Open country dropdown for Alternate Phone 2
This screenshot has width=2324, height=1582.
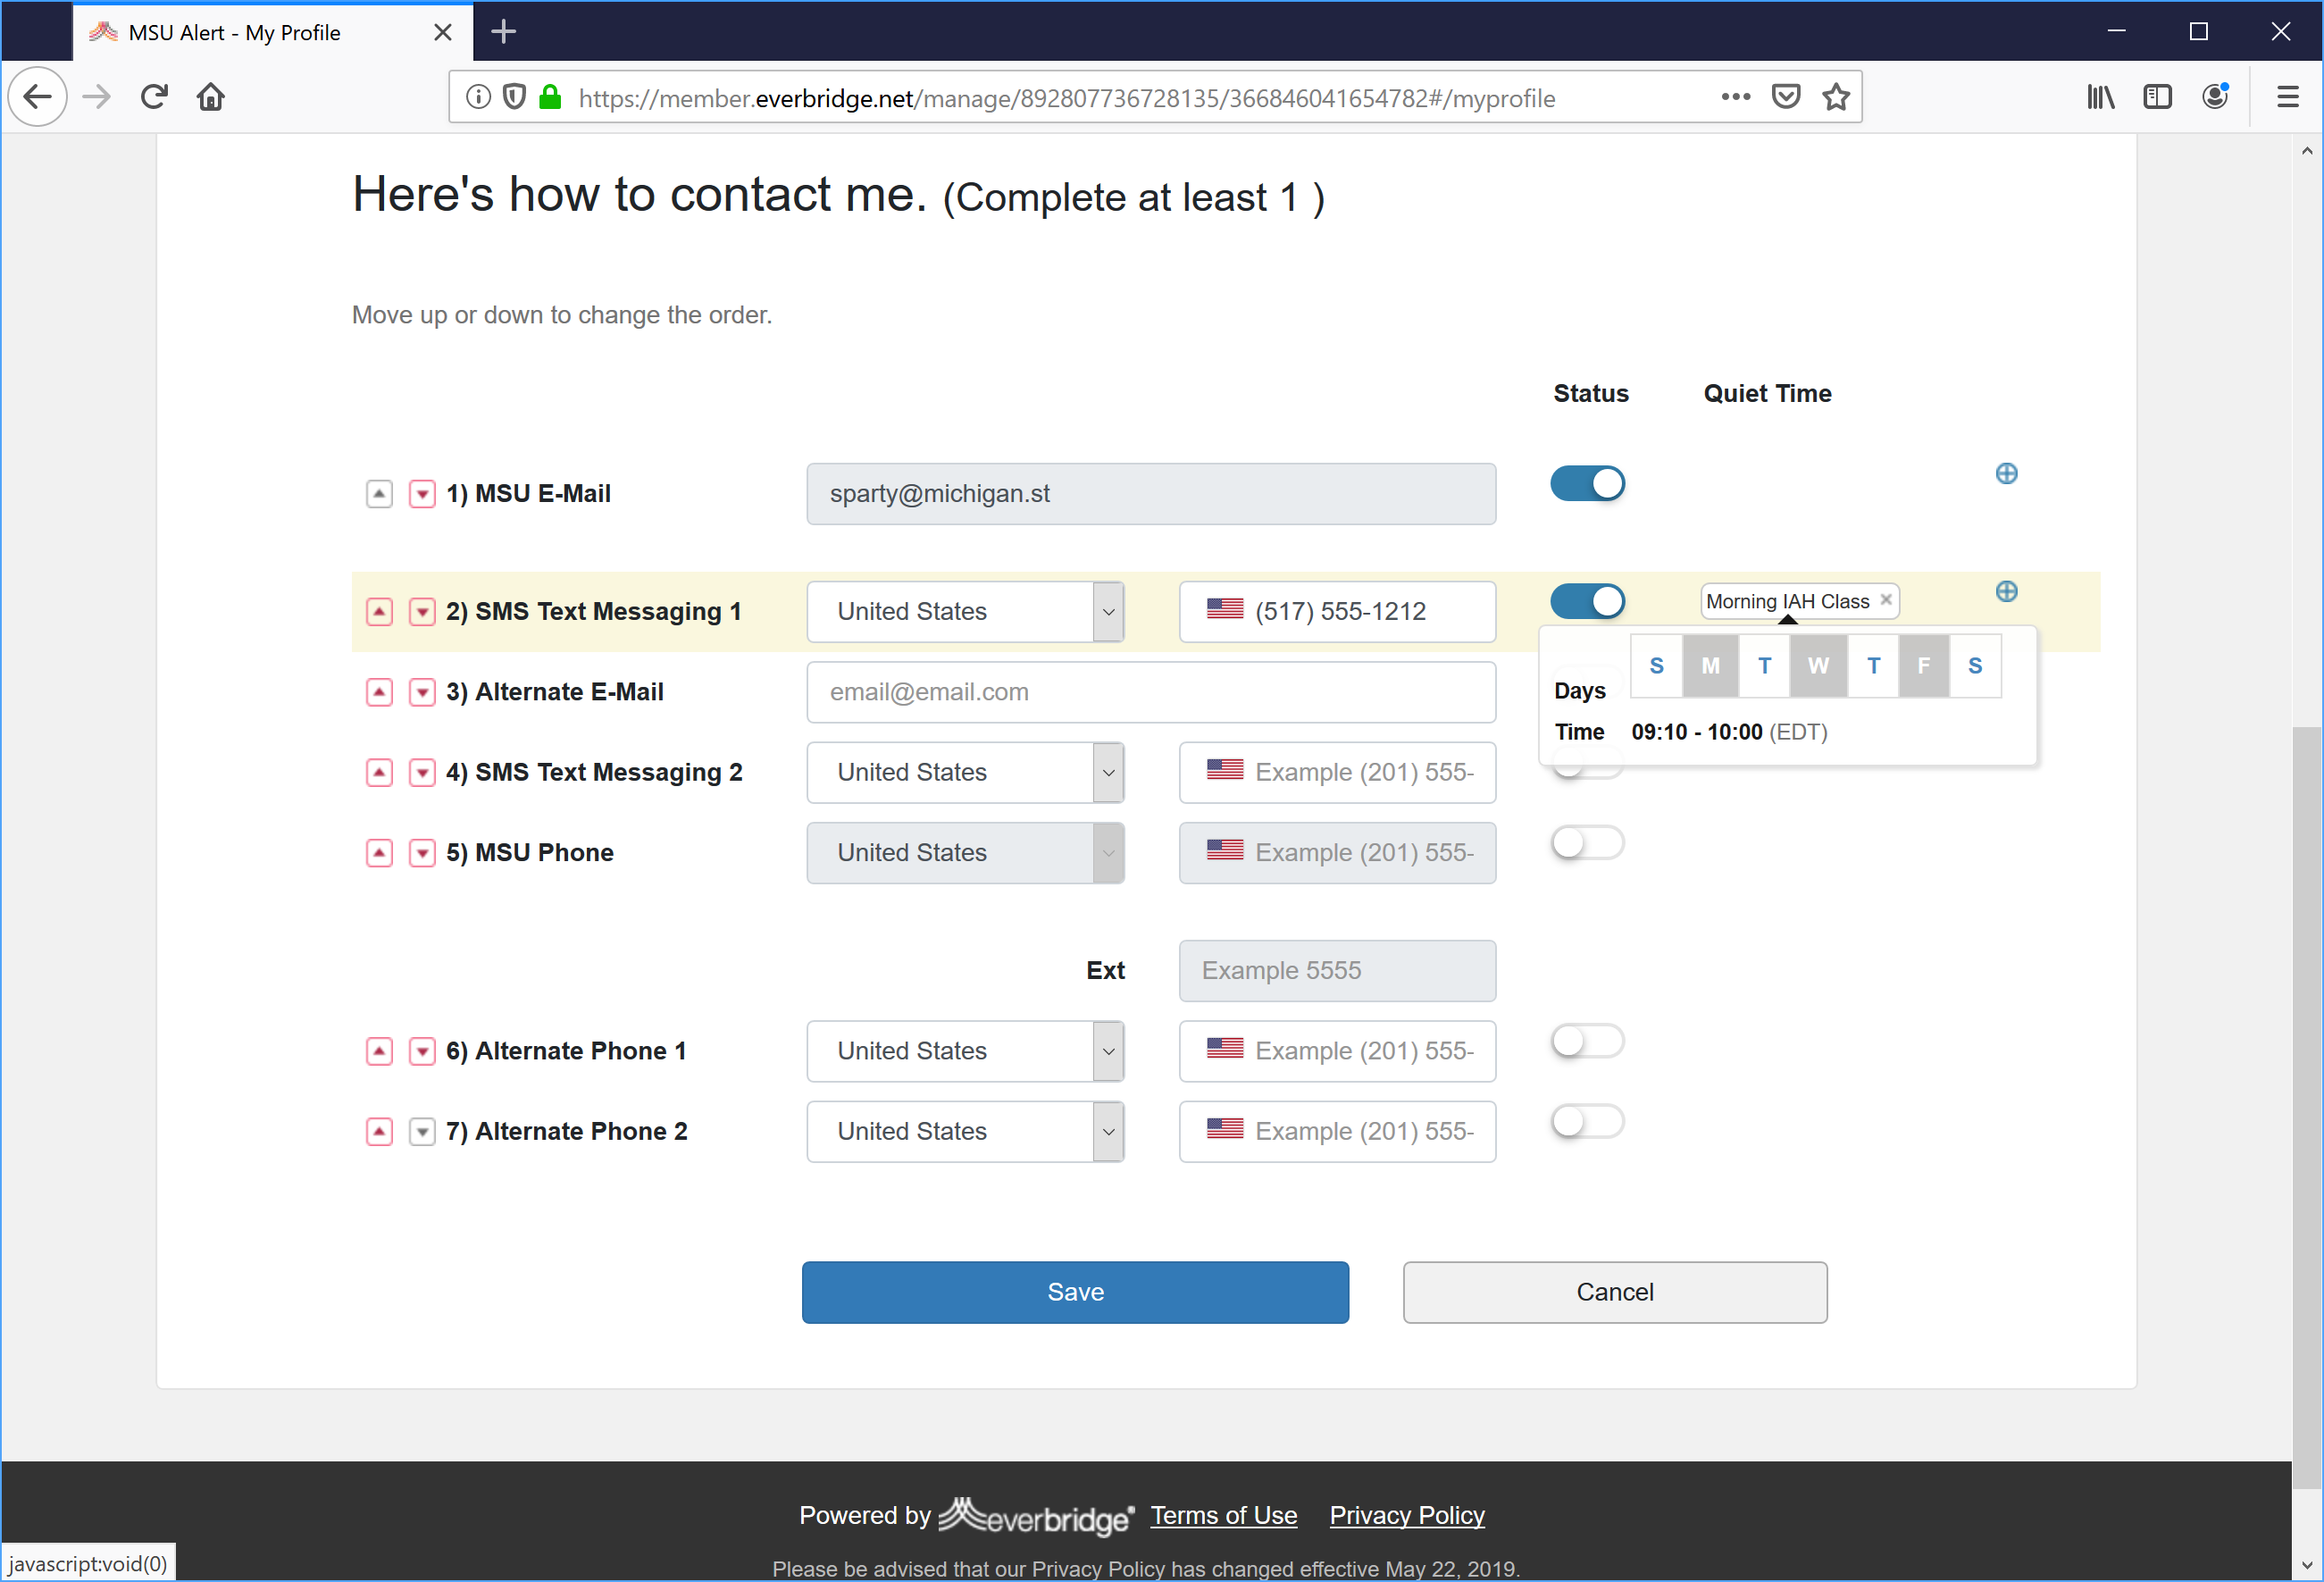pos(966,1132)
